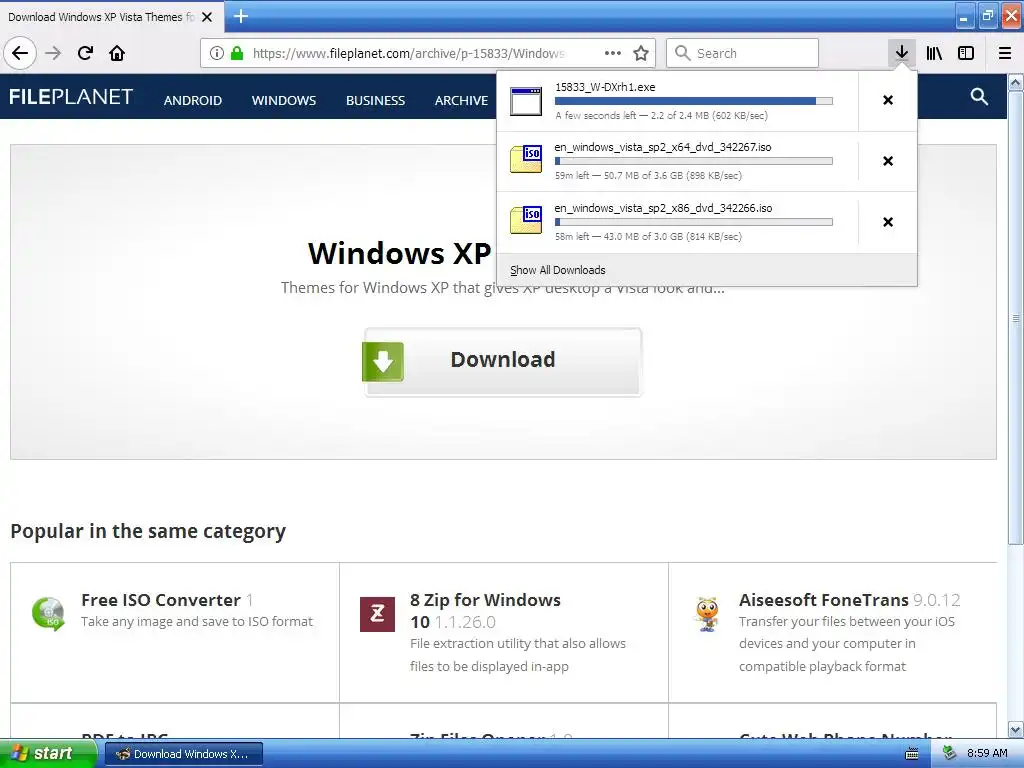Open the 8 Zip for Windows 10 link
This screenshot has width=1024, height=768.
click(x=485, y=611)
